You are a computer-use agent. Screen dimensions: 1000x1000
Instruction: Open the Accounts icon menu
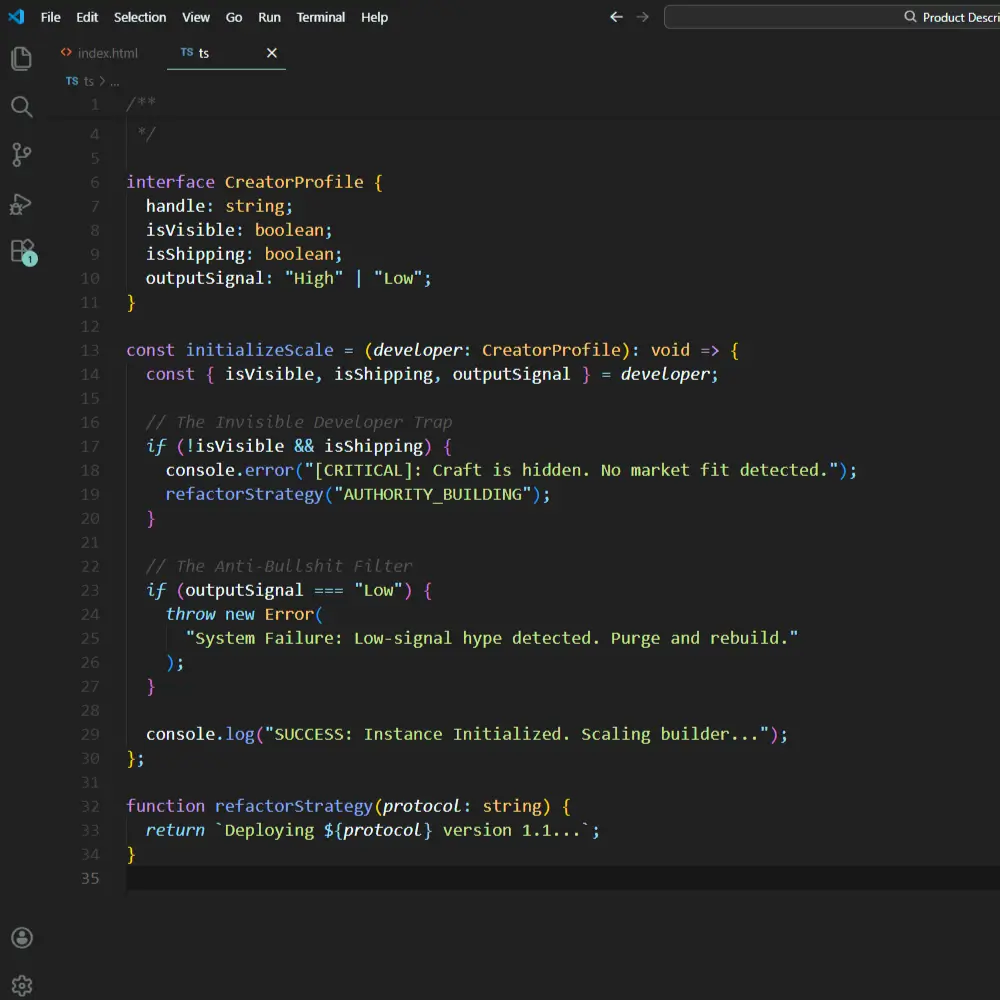[x=21, y=938]
